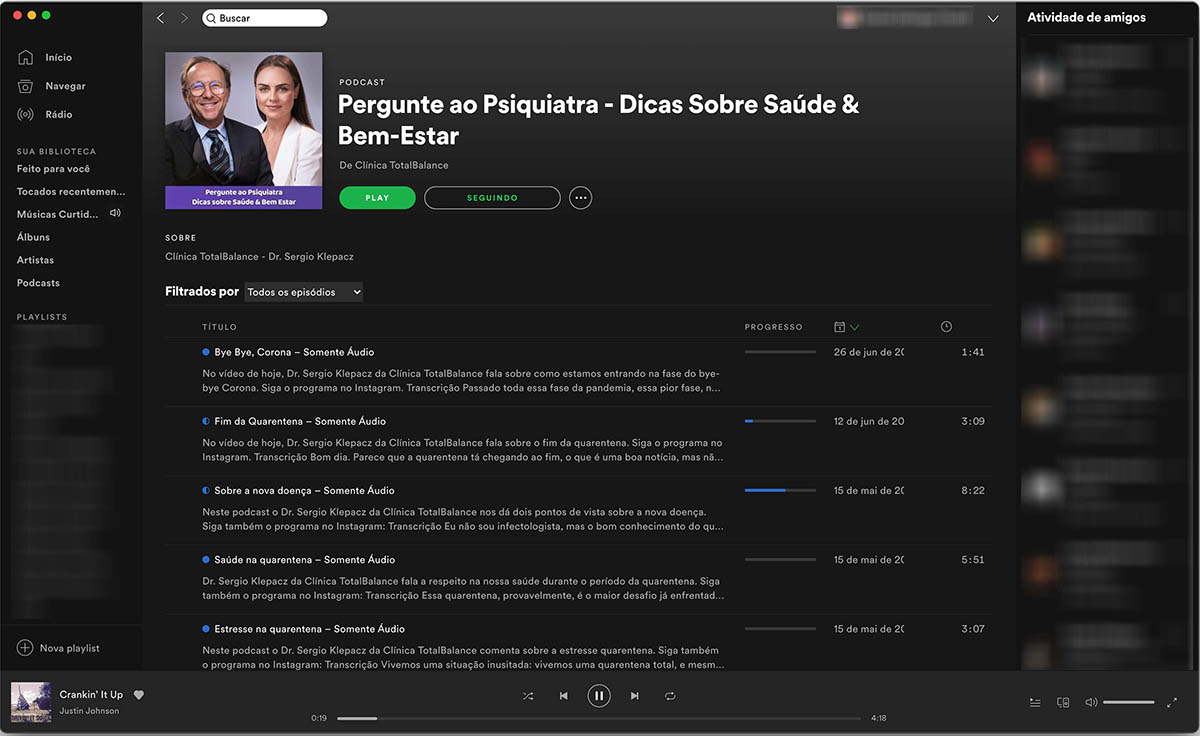Open the connect to device icon
This screenshot has width=1200, height=736.
pos(1063,702)
